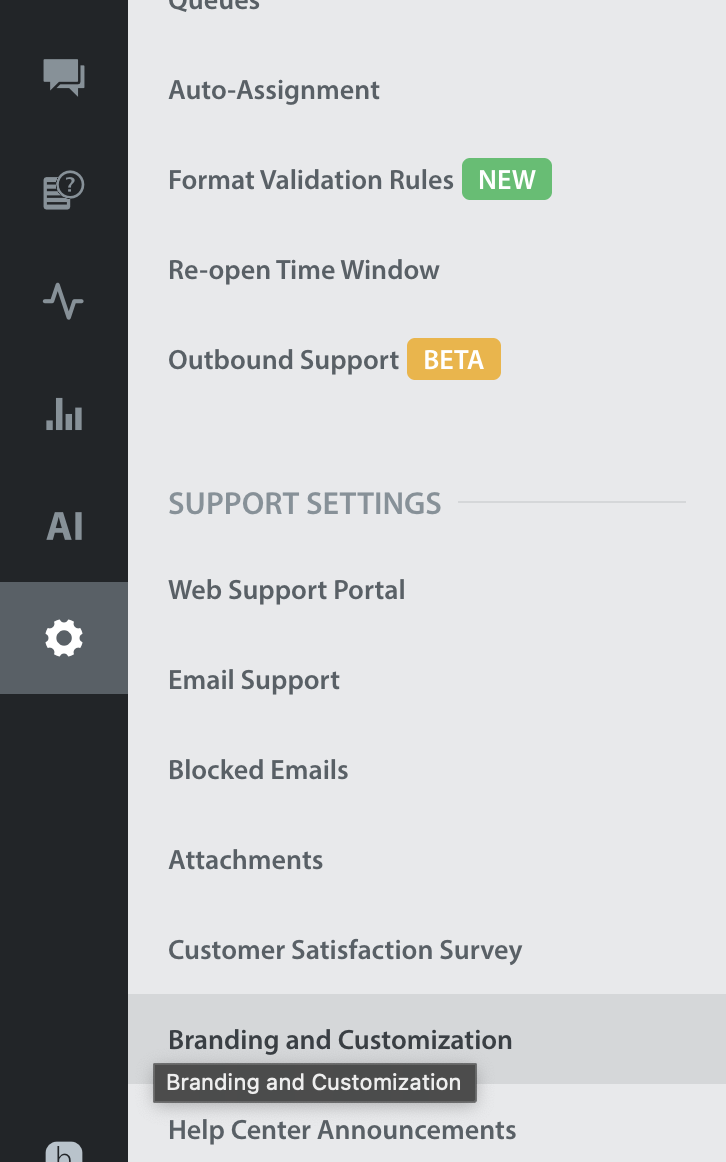Open Customer Satisfaction Survey
This screenshot has height=1162, width=726.
pos(345,950)
